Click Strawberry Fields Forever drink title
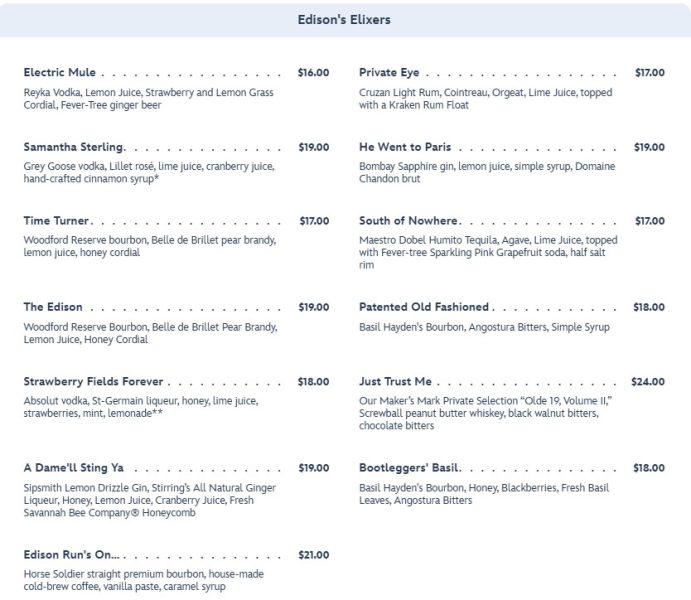The width and height of the screenshot is (691, 600). coord(93,381)
